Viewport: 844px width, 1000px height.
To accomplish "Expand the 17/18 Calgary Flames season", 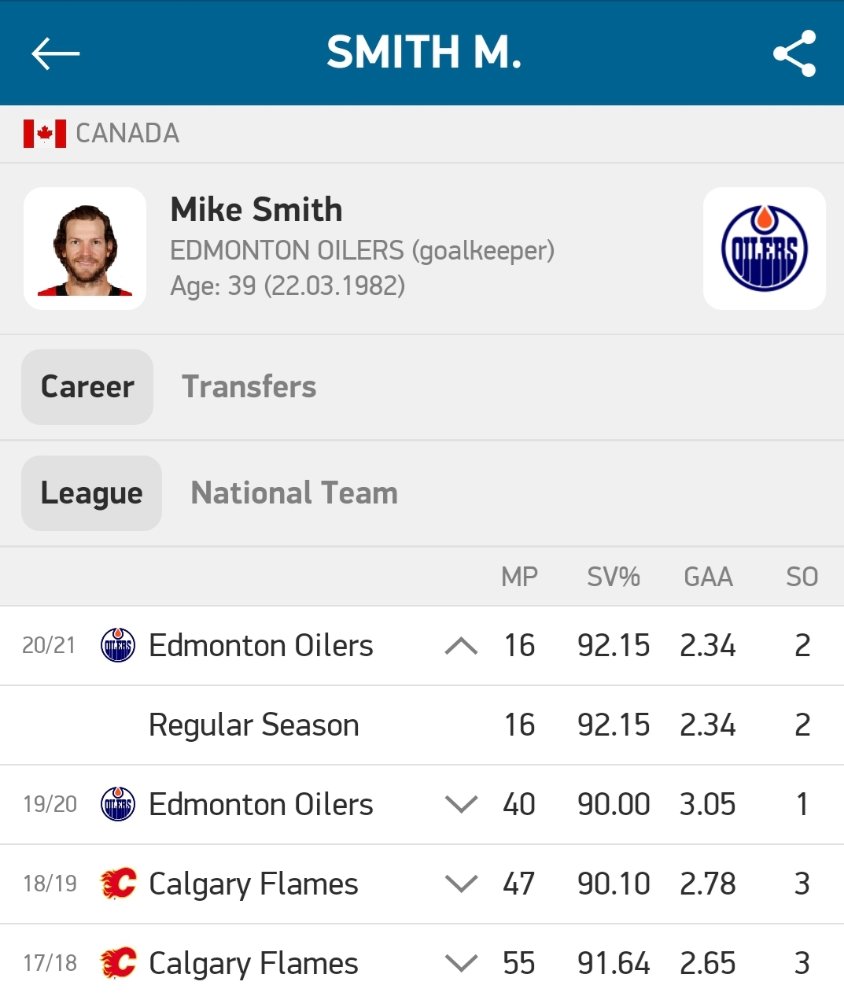I will click(x=461, y=963).
